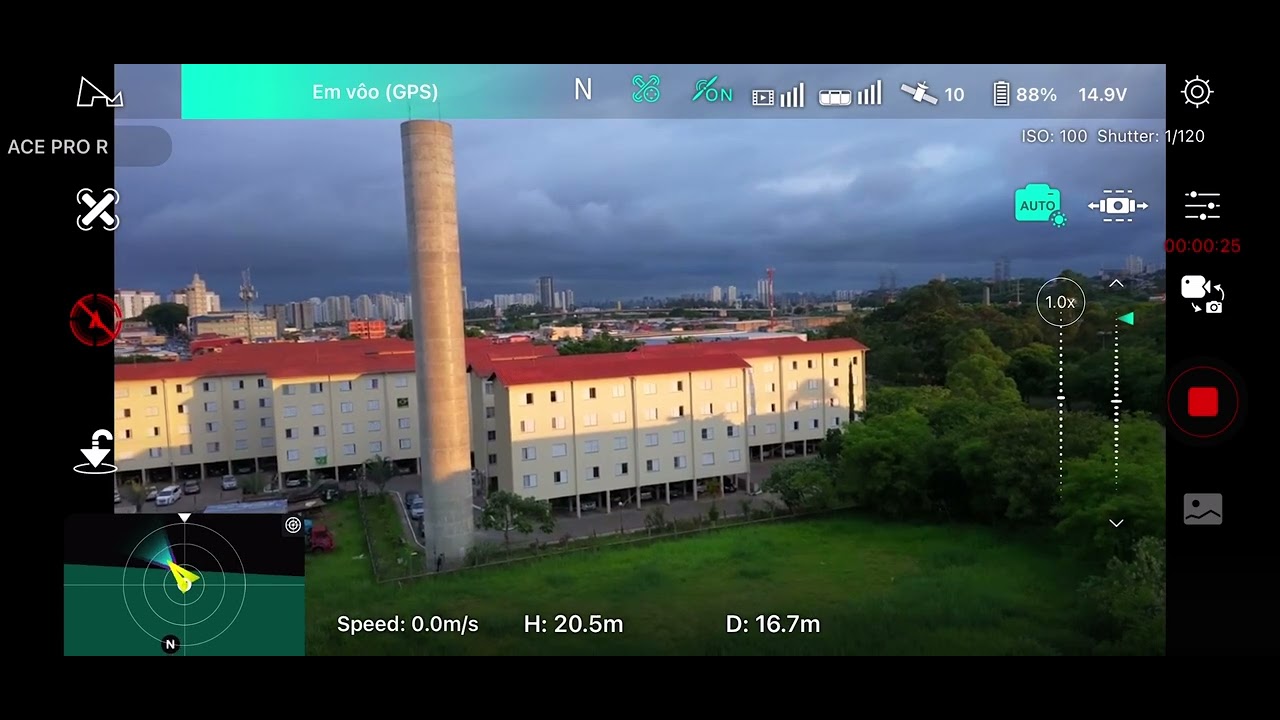
Task: Tap the 88% battery indicator
Action: coord(1024,94)
